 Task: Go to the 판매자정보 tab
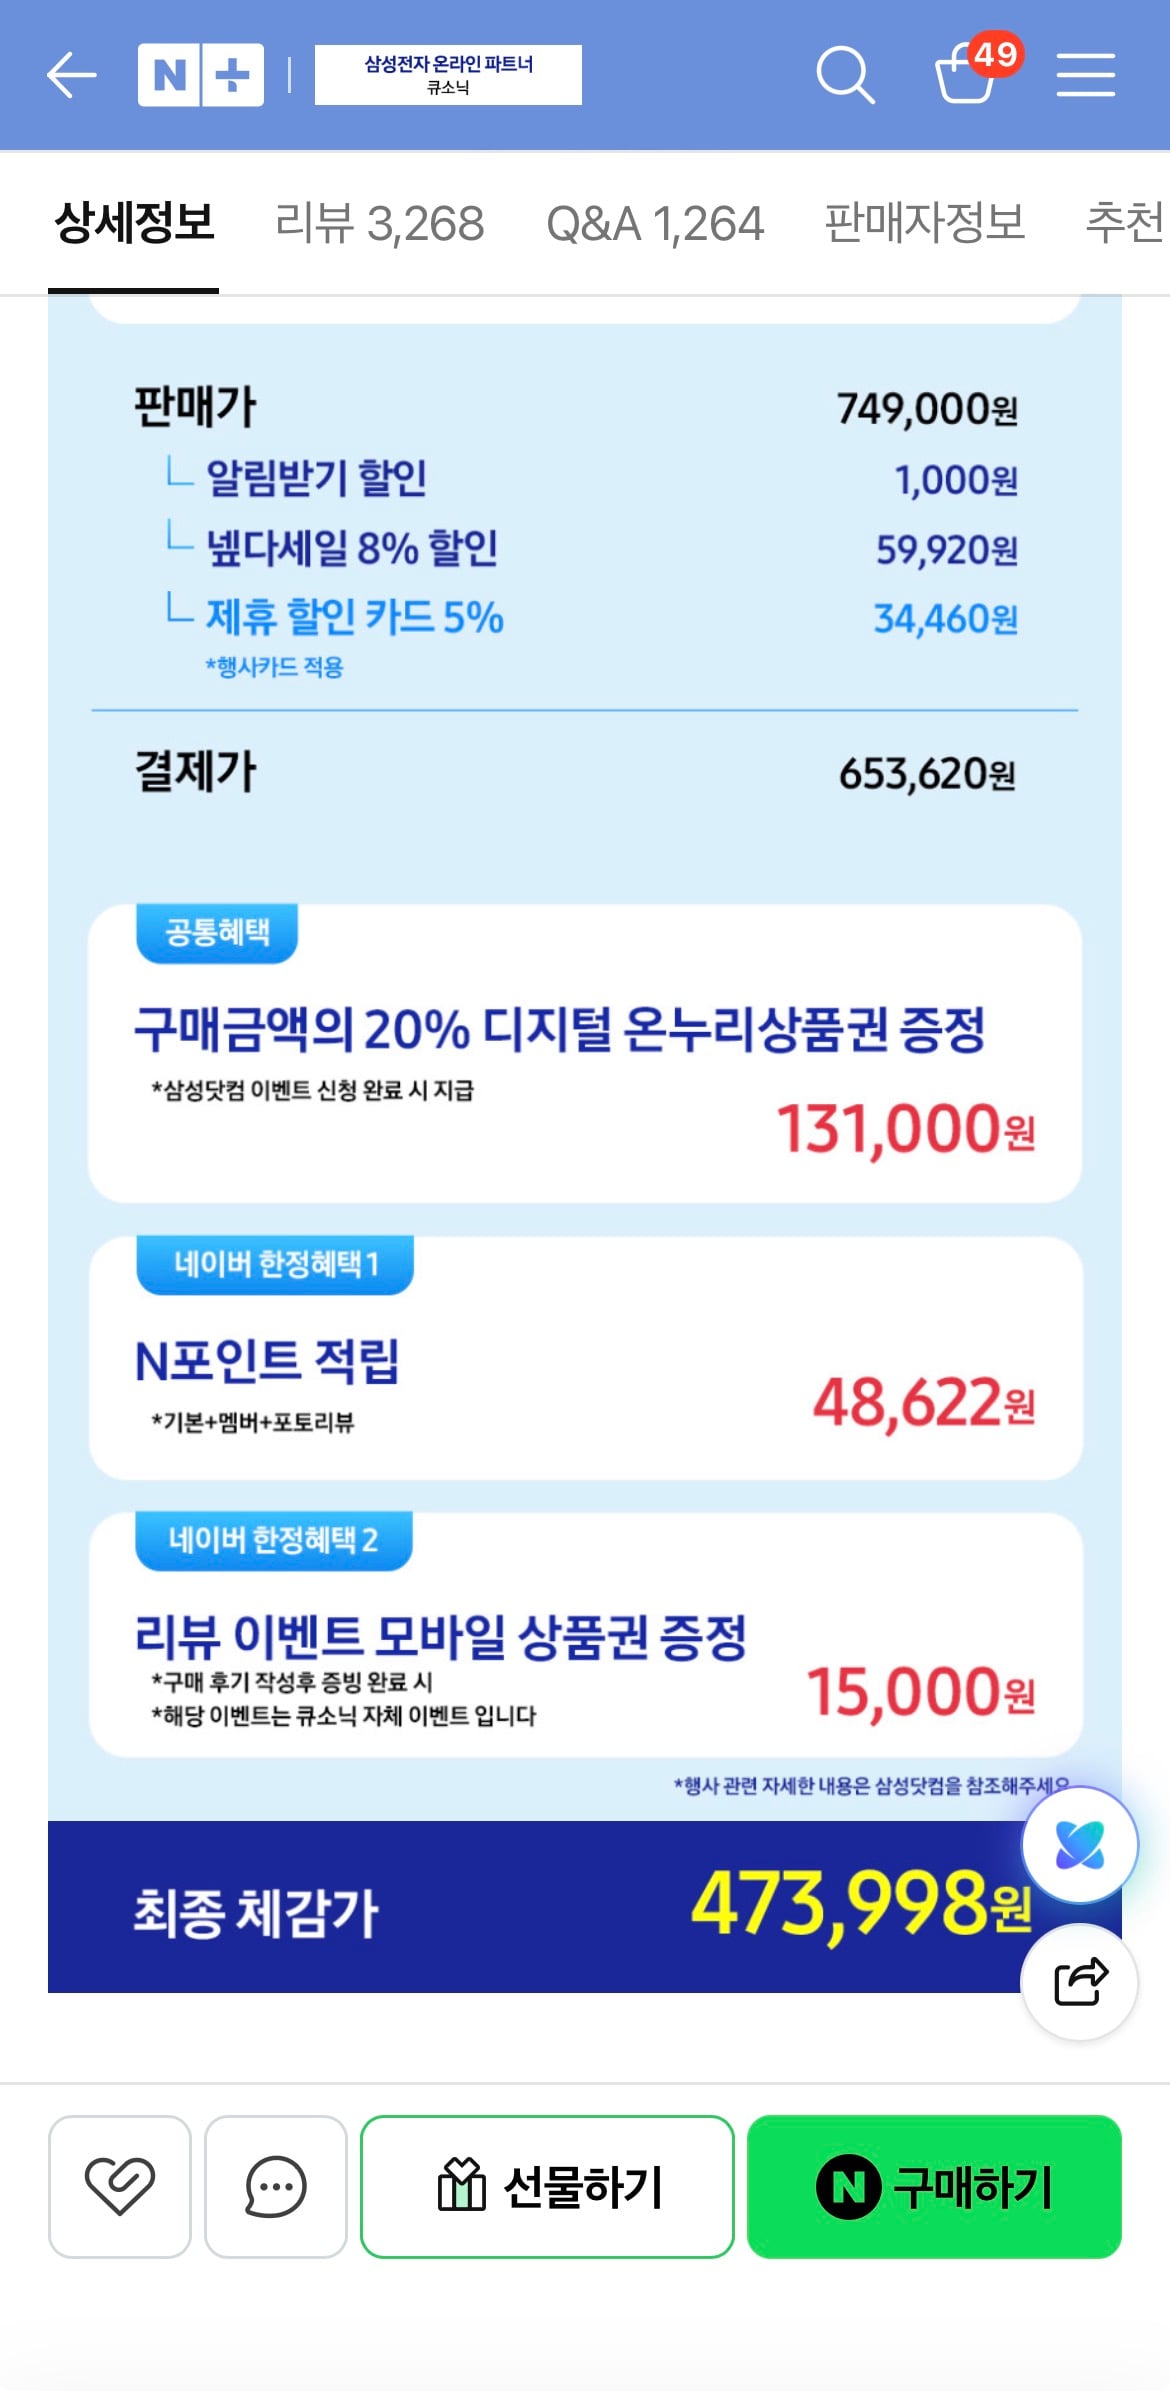(925, 223)
